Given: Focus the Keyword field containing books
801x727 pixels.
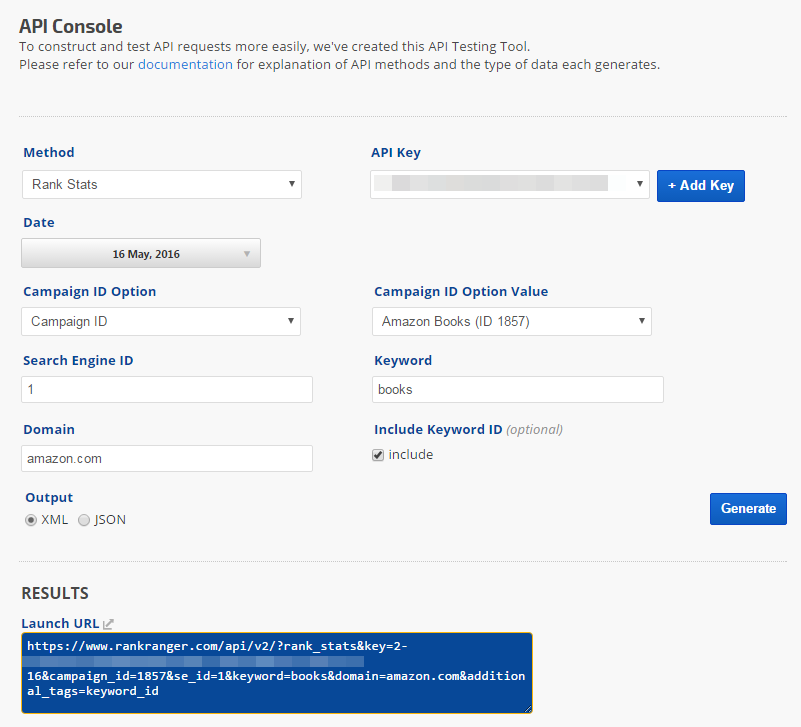Looking at the screenshot, I should 518,389.
